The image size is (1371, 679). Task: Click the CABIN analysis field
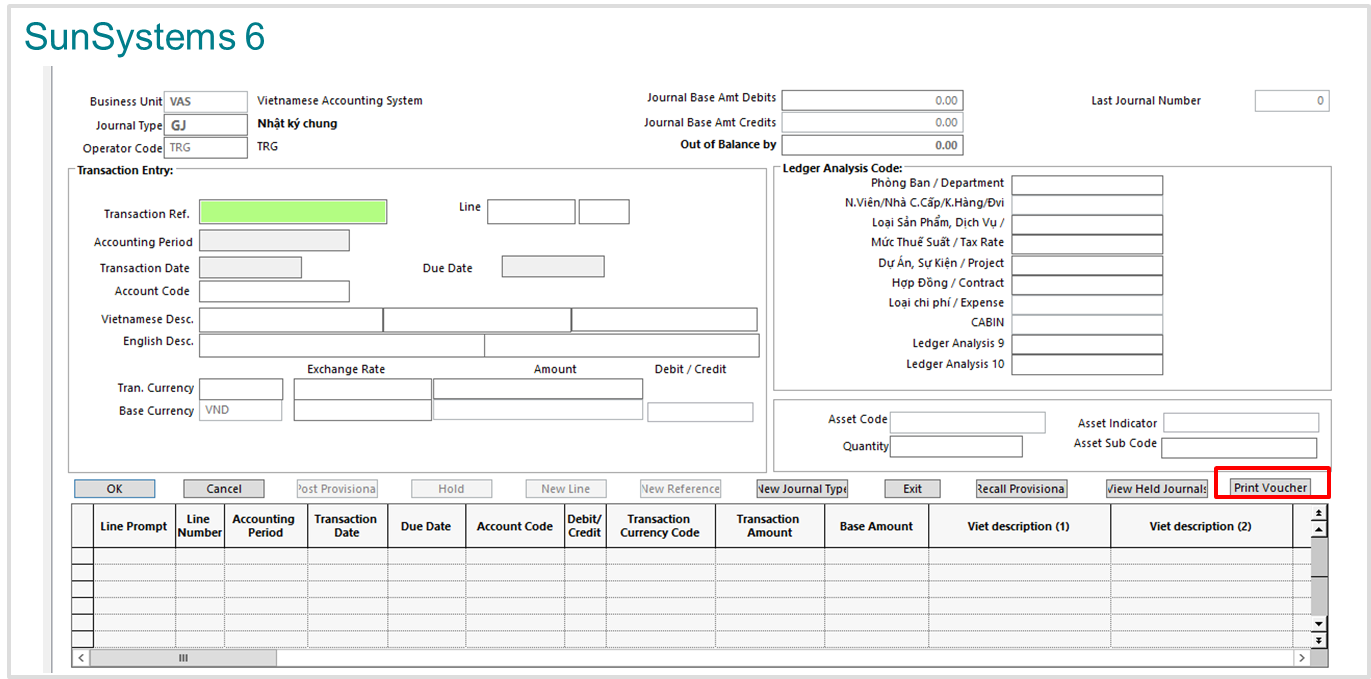point(1087,325)
